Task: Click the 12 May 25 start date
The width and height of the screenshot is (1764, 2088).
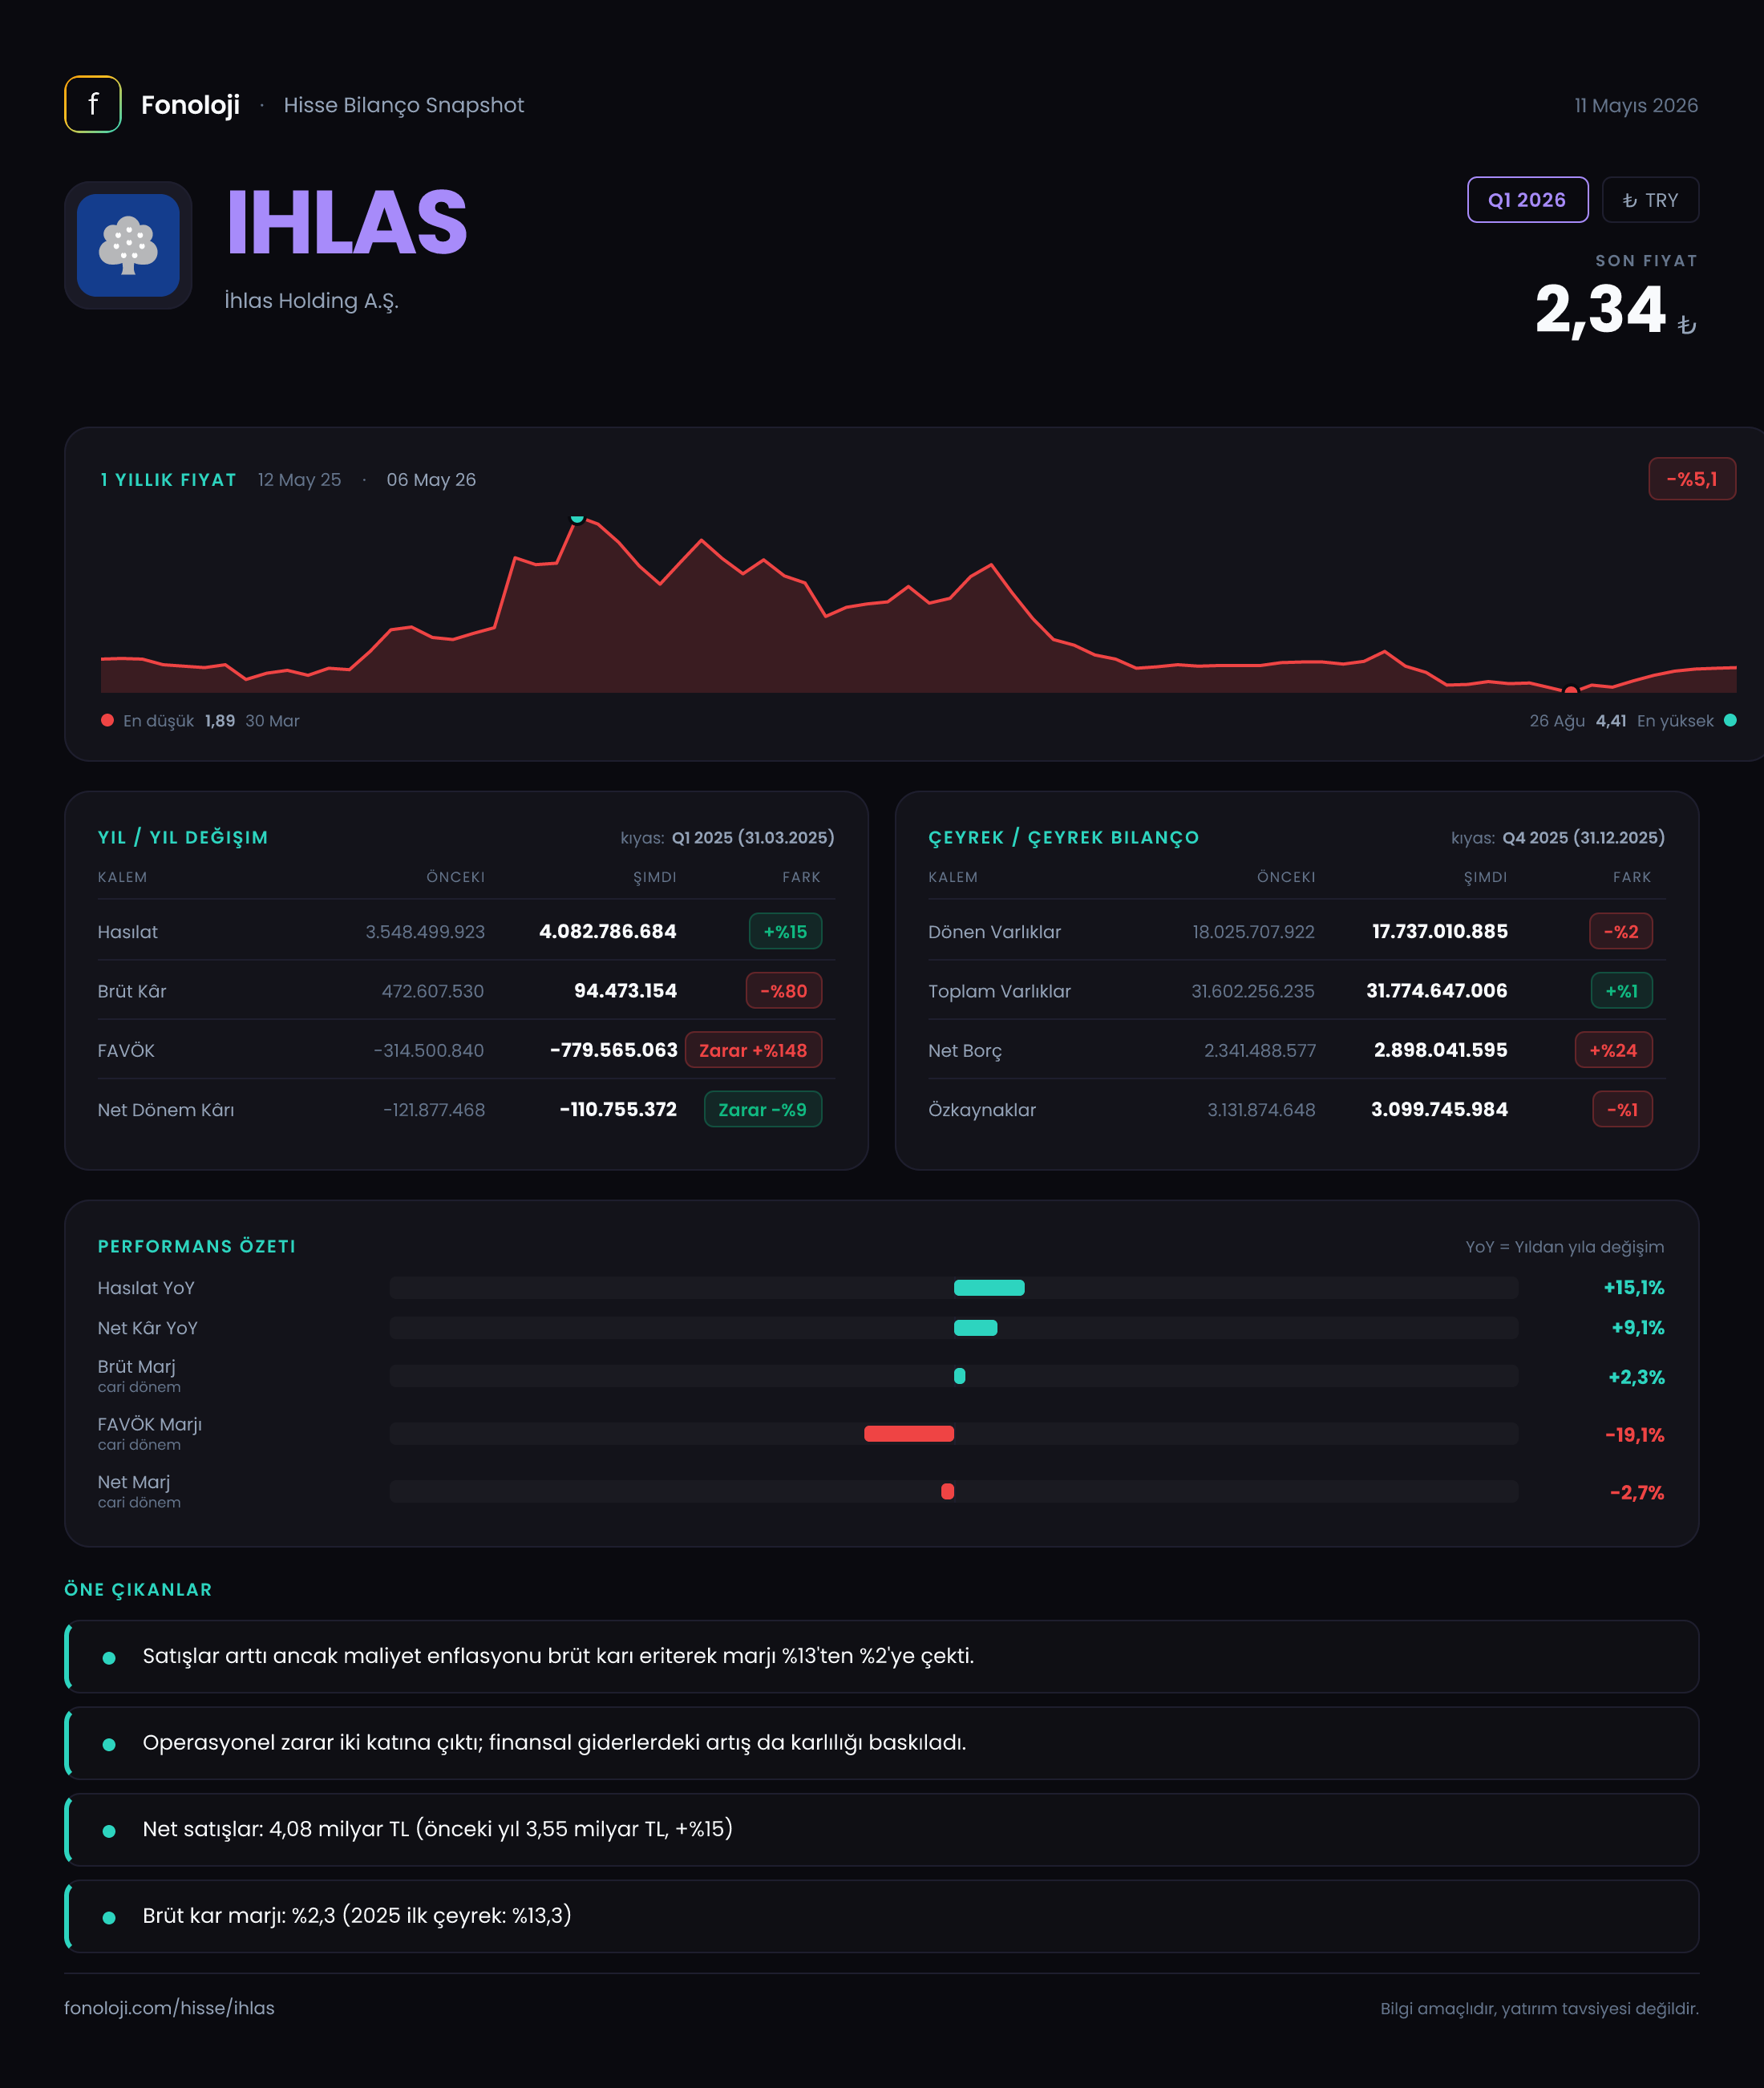Action: [299, 480]
